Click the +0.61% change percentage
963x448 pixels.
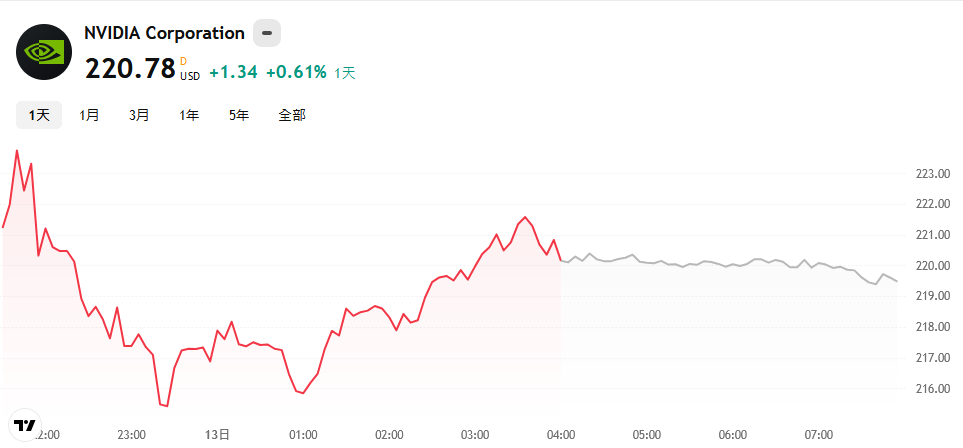click(x=296, y=73)
